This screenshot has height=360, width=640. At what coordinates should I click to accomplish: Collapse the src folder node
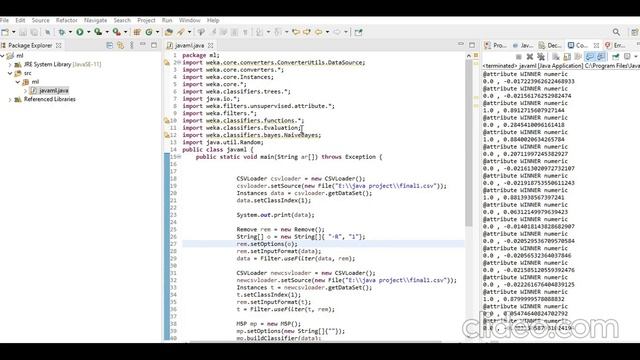10,73
